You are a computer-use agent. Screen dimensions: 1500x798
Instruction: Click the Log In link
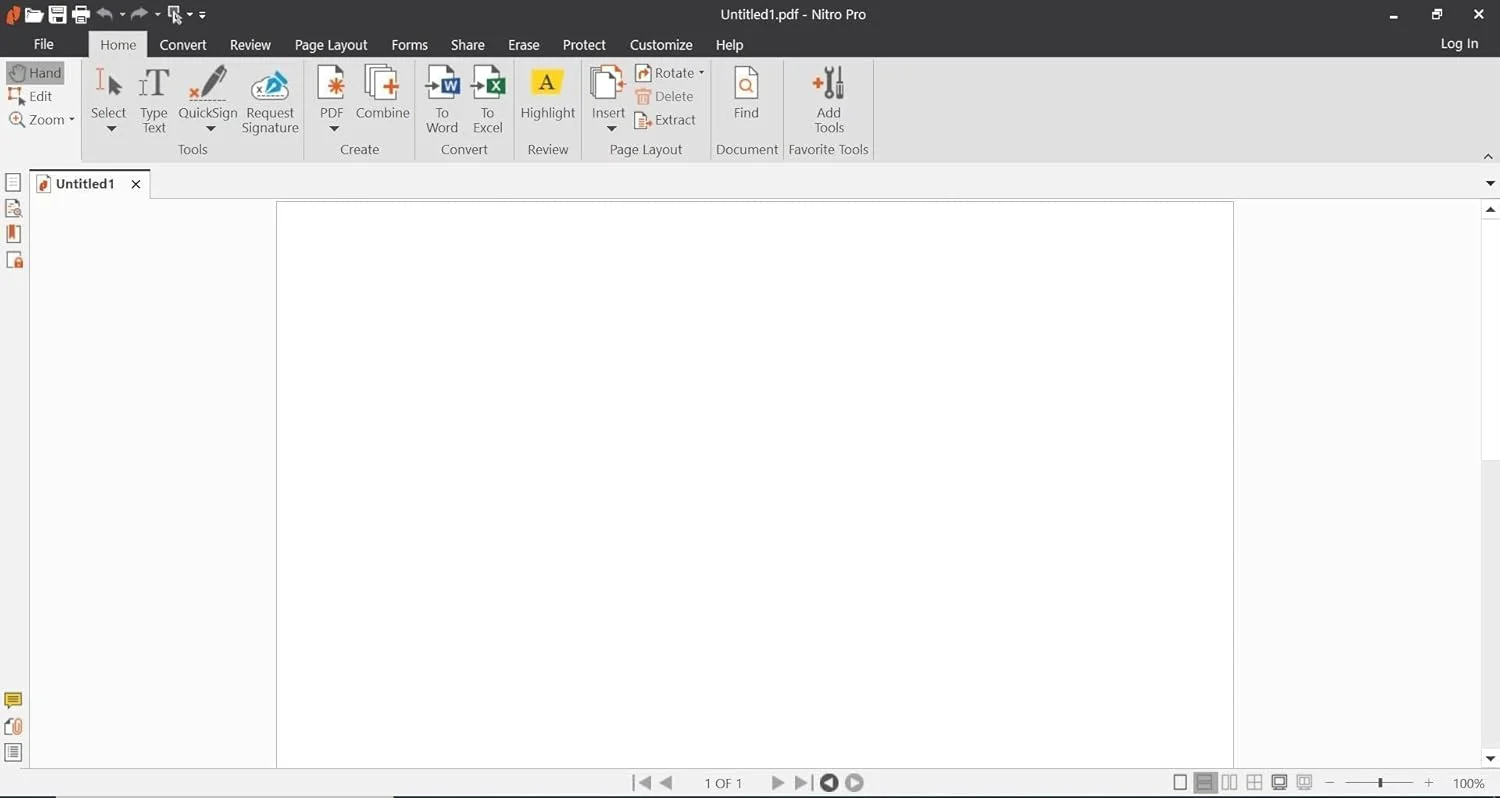1458,44
